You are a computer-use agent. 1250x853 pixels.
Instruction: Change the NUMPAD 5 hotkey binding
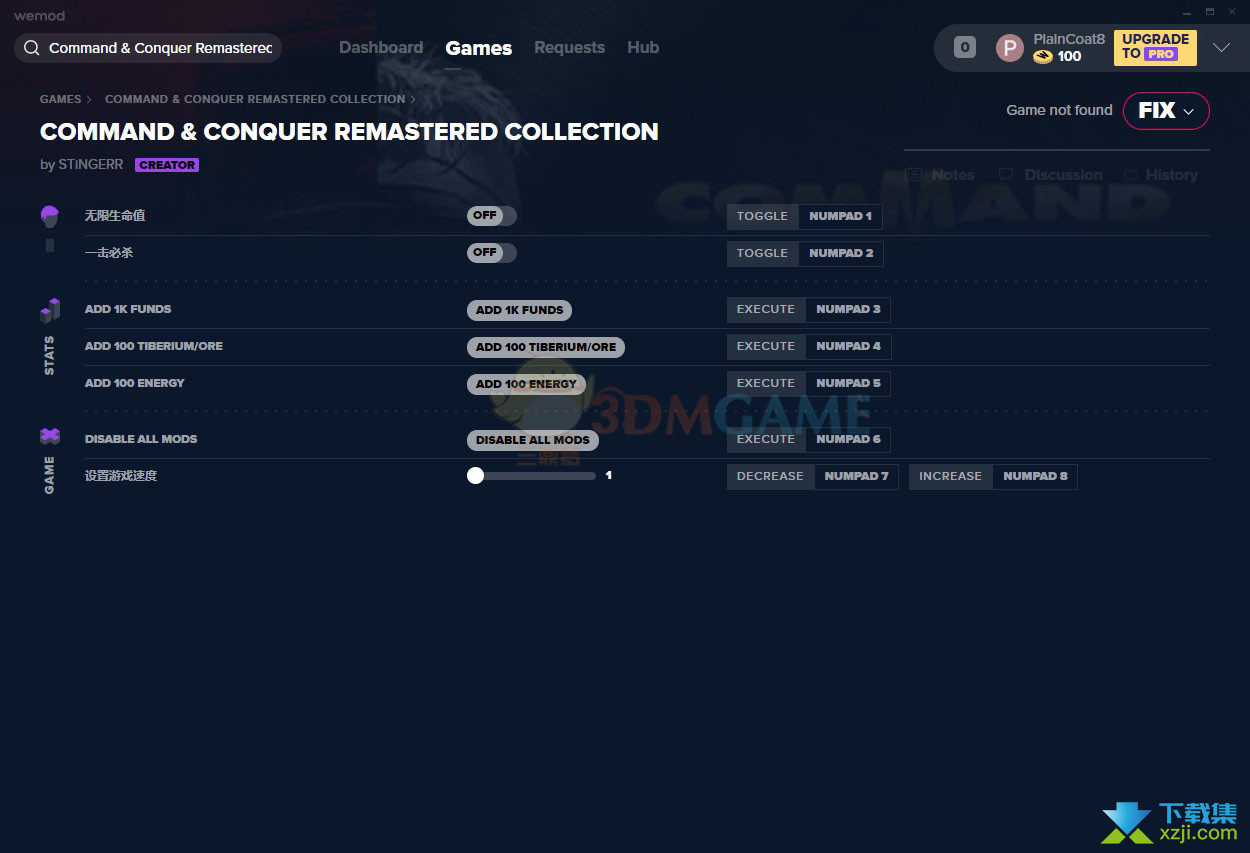(x=848, y=383)
